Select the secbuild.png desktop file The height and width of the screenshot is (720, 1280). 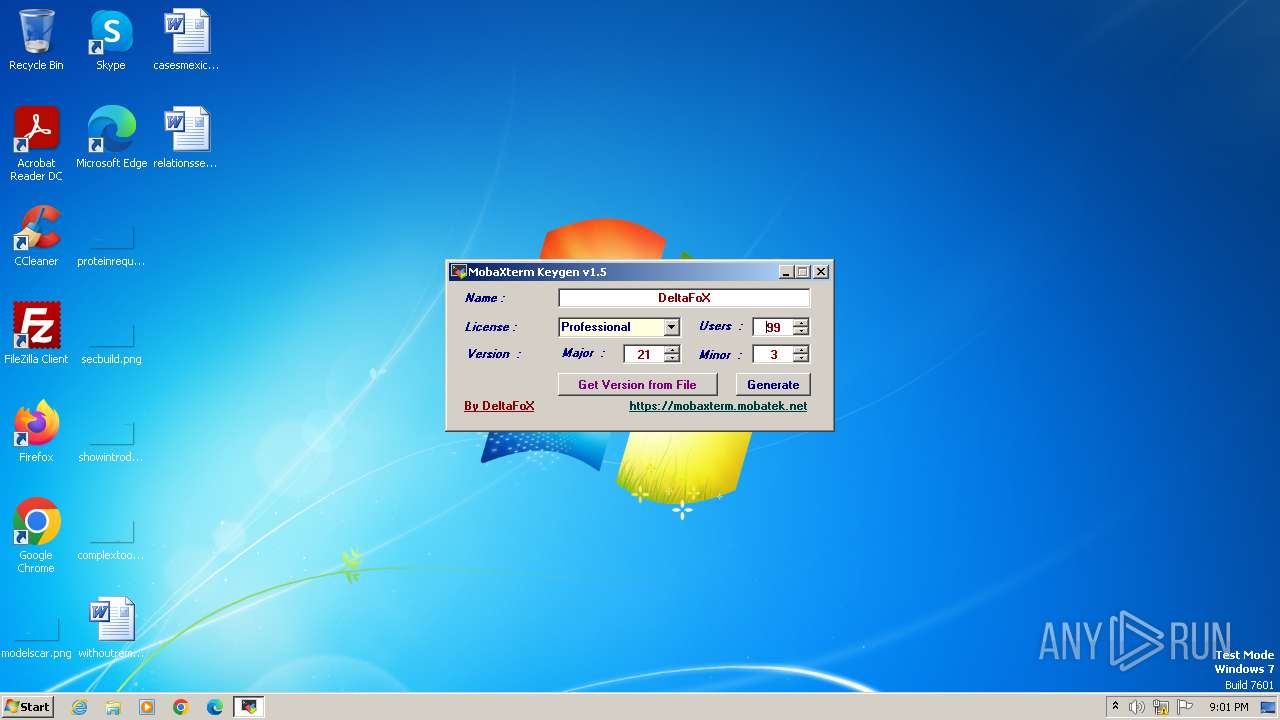[x=111, y=343]
